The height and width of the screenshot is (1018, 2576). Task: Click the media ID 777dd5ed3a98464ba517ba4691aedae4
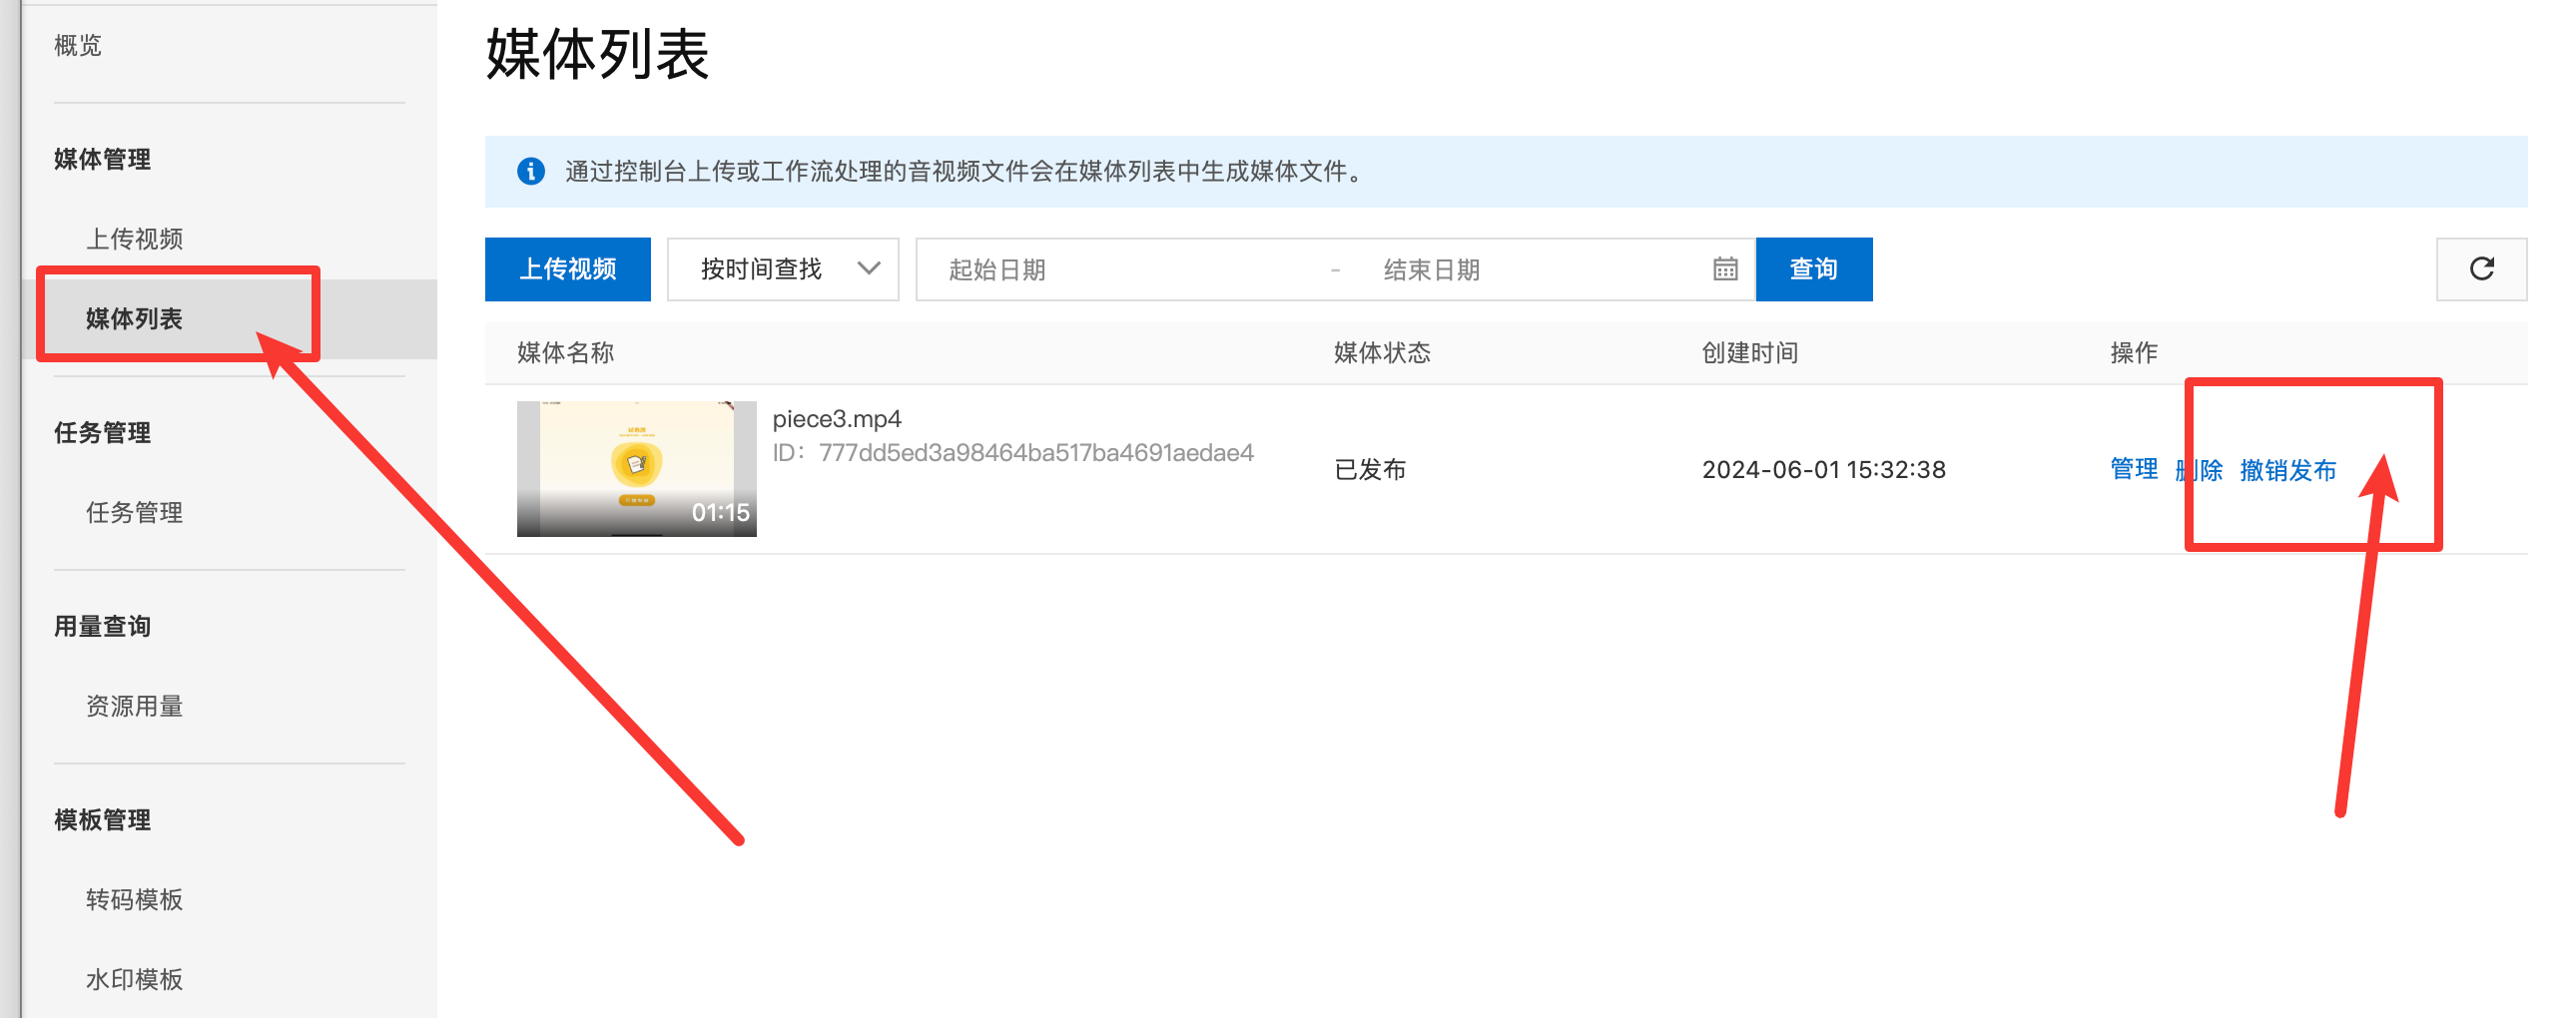pyautogui.click(x=1036, y=453)
